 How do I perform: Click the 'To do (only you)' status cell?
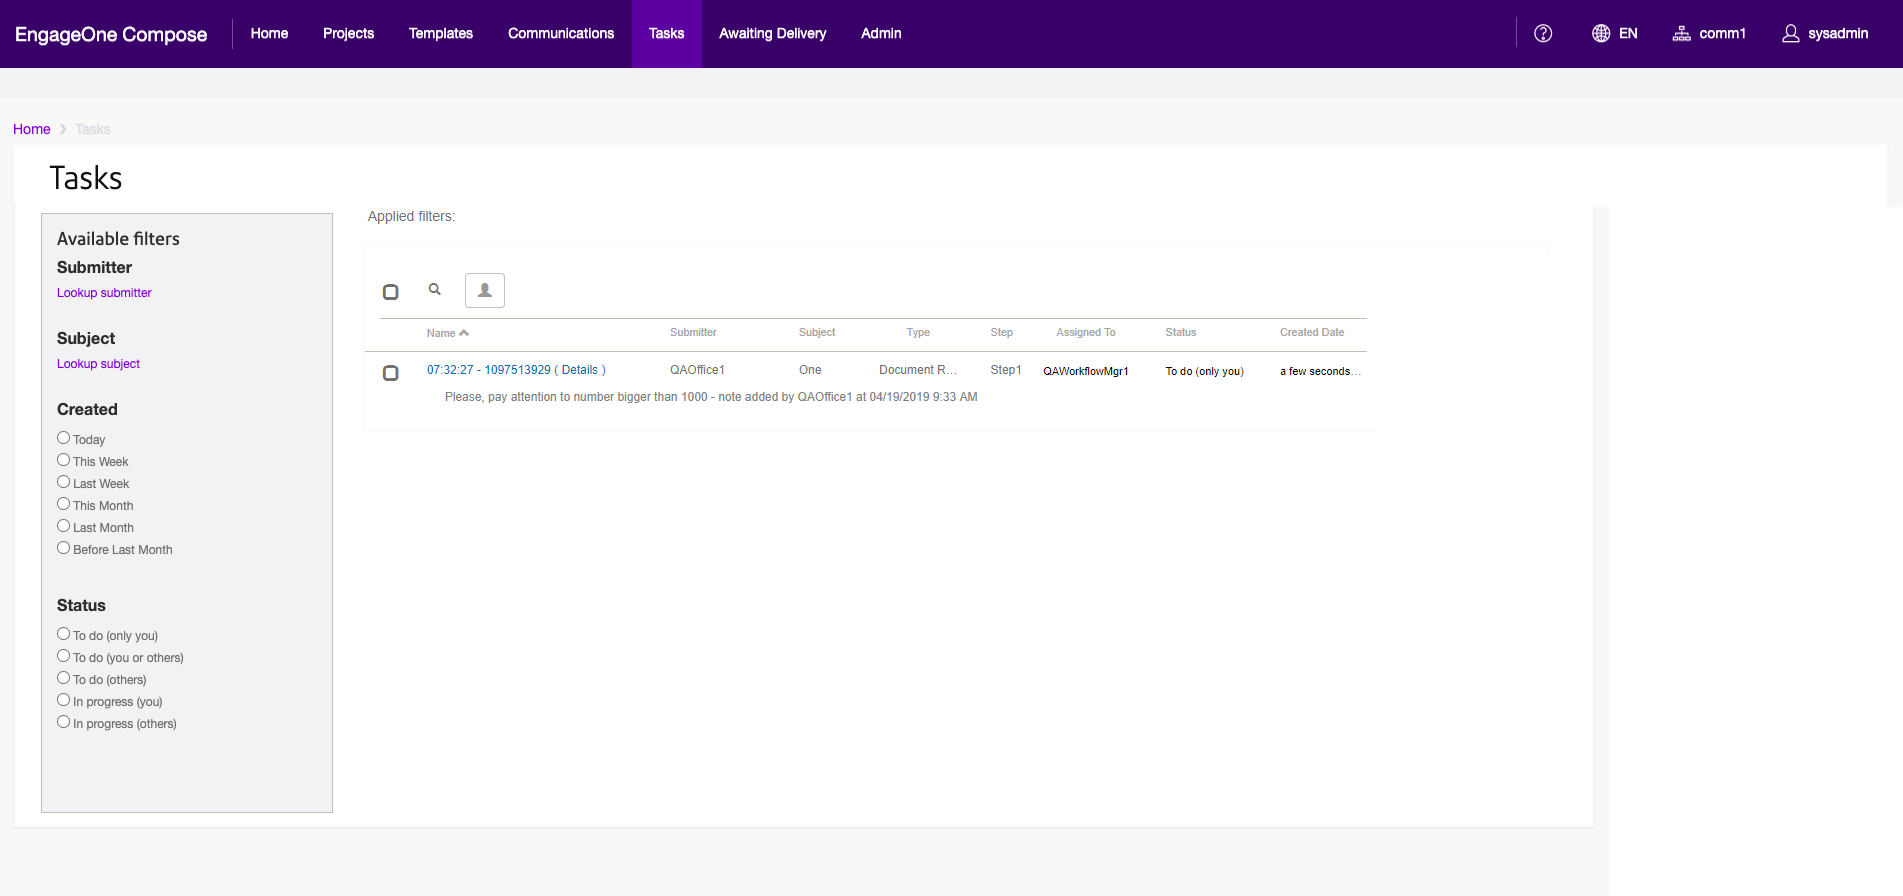click(x=1205, y=371)
